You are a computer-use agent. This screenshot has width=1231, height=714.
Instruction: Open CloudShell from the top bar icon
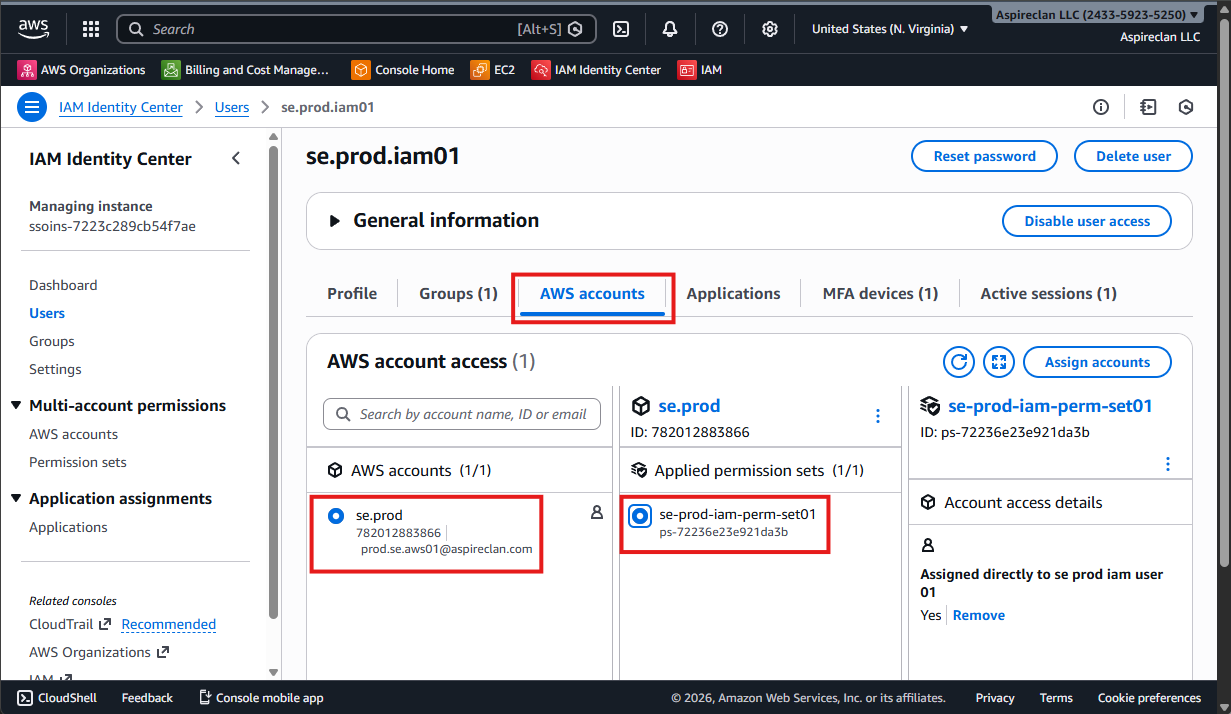621,29
